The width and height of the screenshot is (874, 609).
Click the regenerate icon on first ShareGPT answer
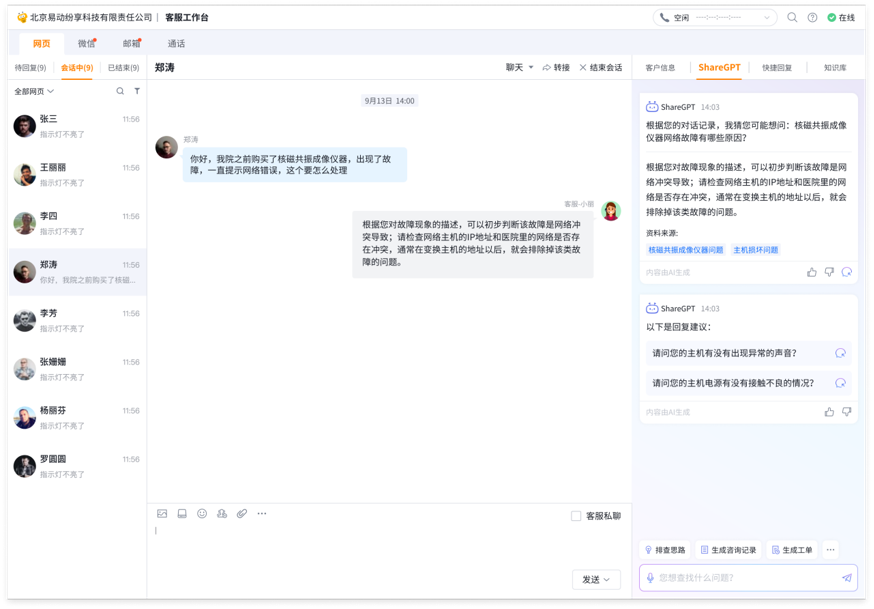click(847, 272)
